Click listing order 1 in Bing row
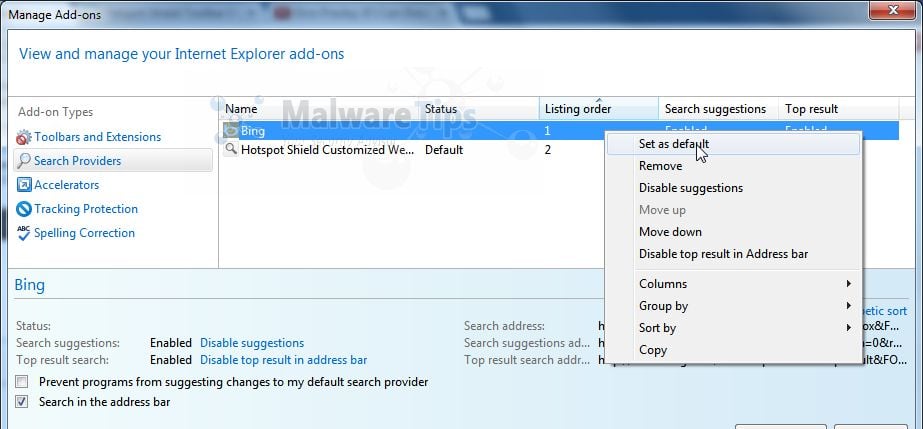This screenshot has width=923, height=429. tap(547, 131)
